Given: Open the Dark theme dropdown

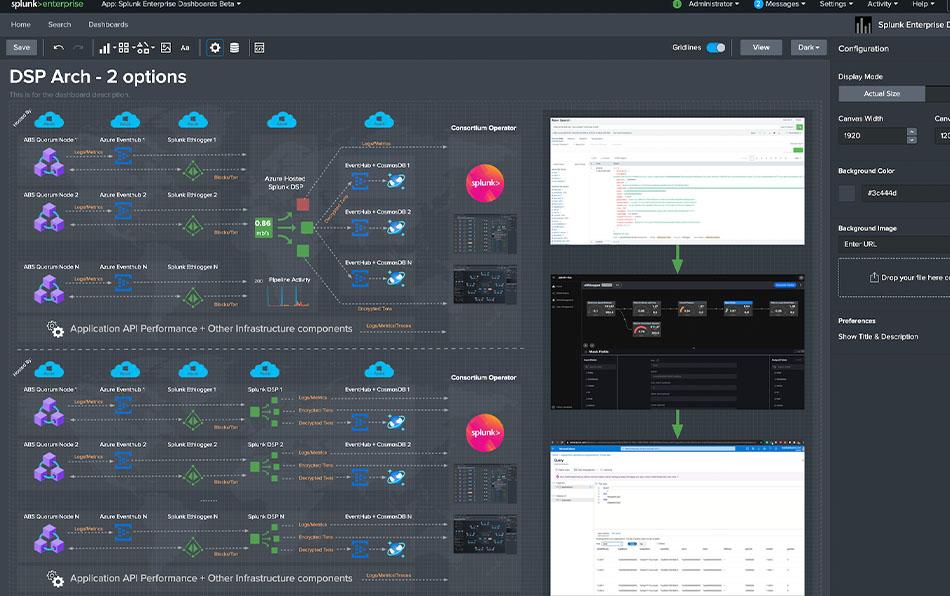Looking at the screenshot, I should pyautogui.click(x=808, y=47).
